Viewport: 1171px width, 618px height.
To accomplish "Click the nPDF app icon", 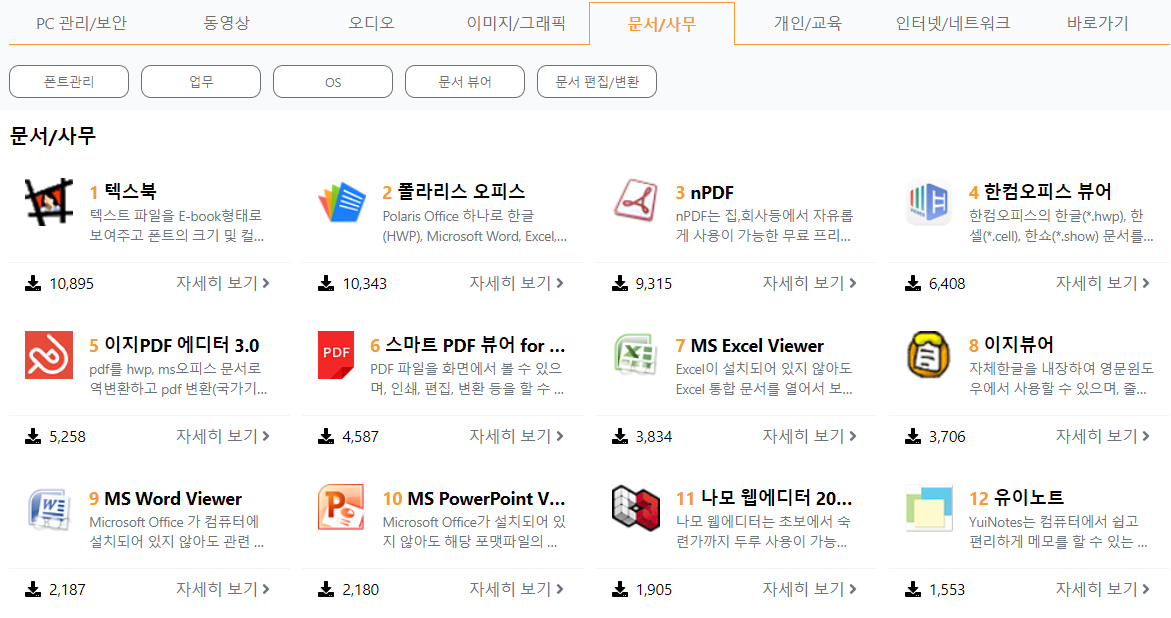I will 636,200.
